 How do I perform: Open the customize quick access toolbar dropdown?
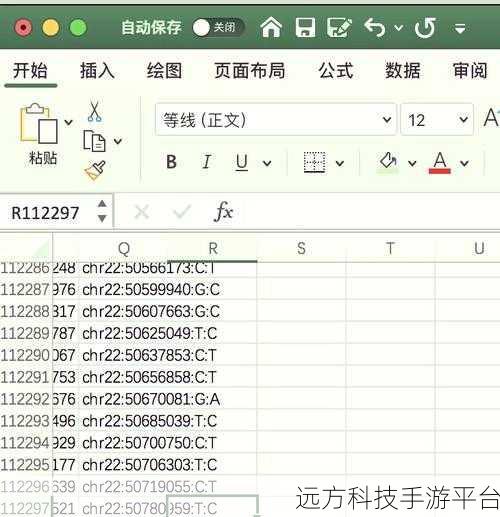[x=460, y=29]
